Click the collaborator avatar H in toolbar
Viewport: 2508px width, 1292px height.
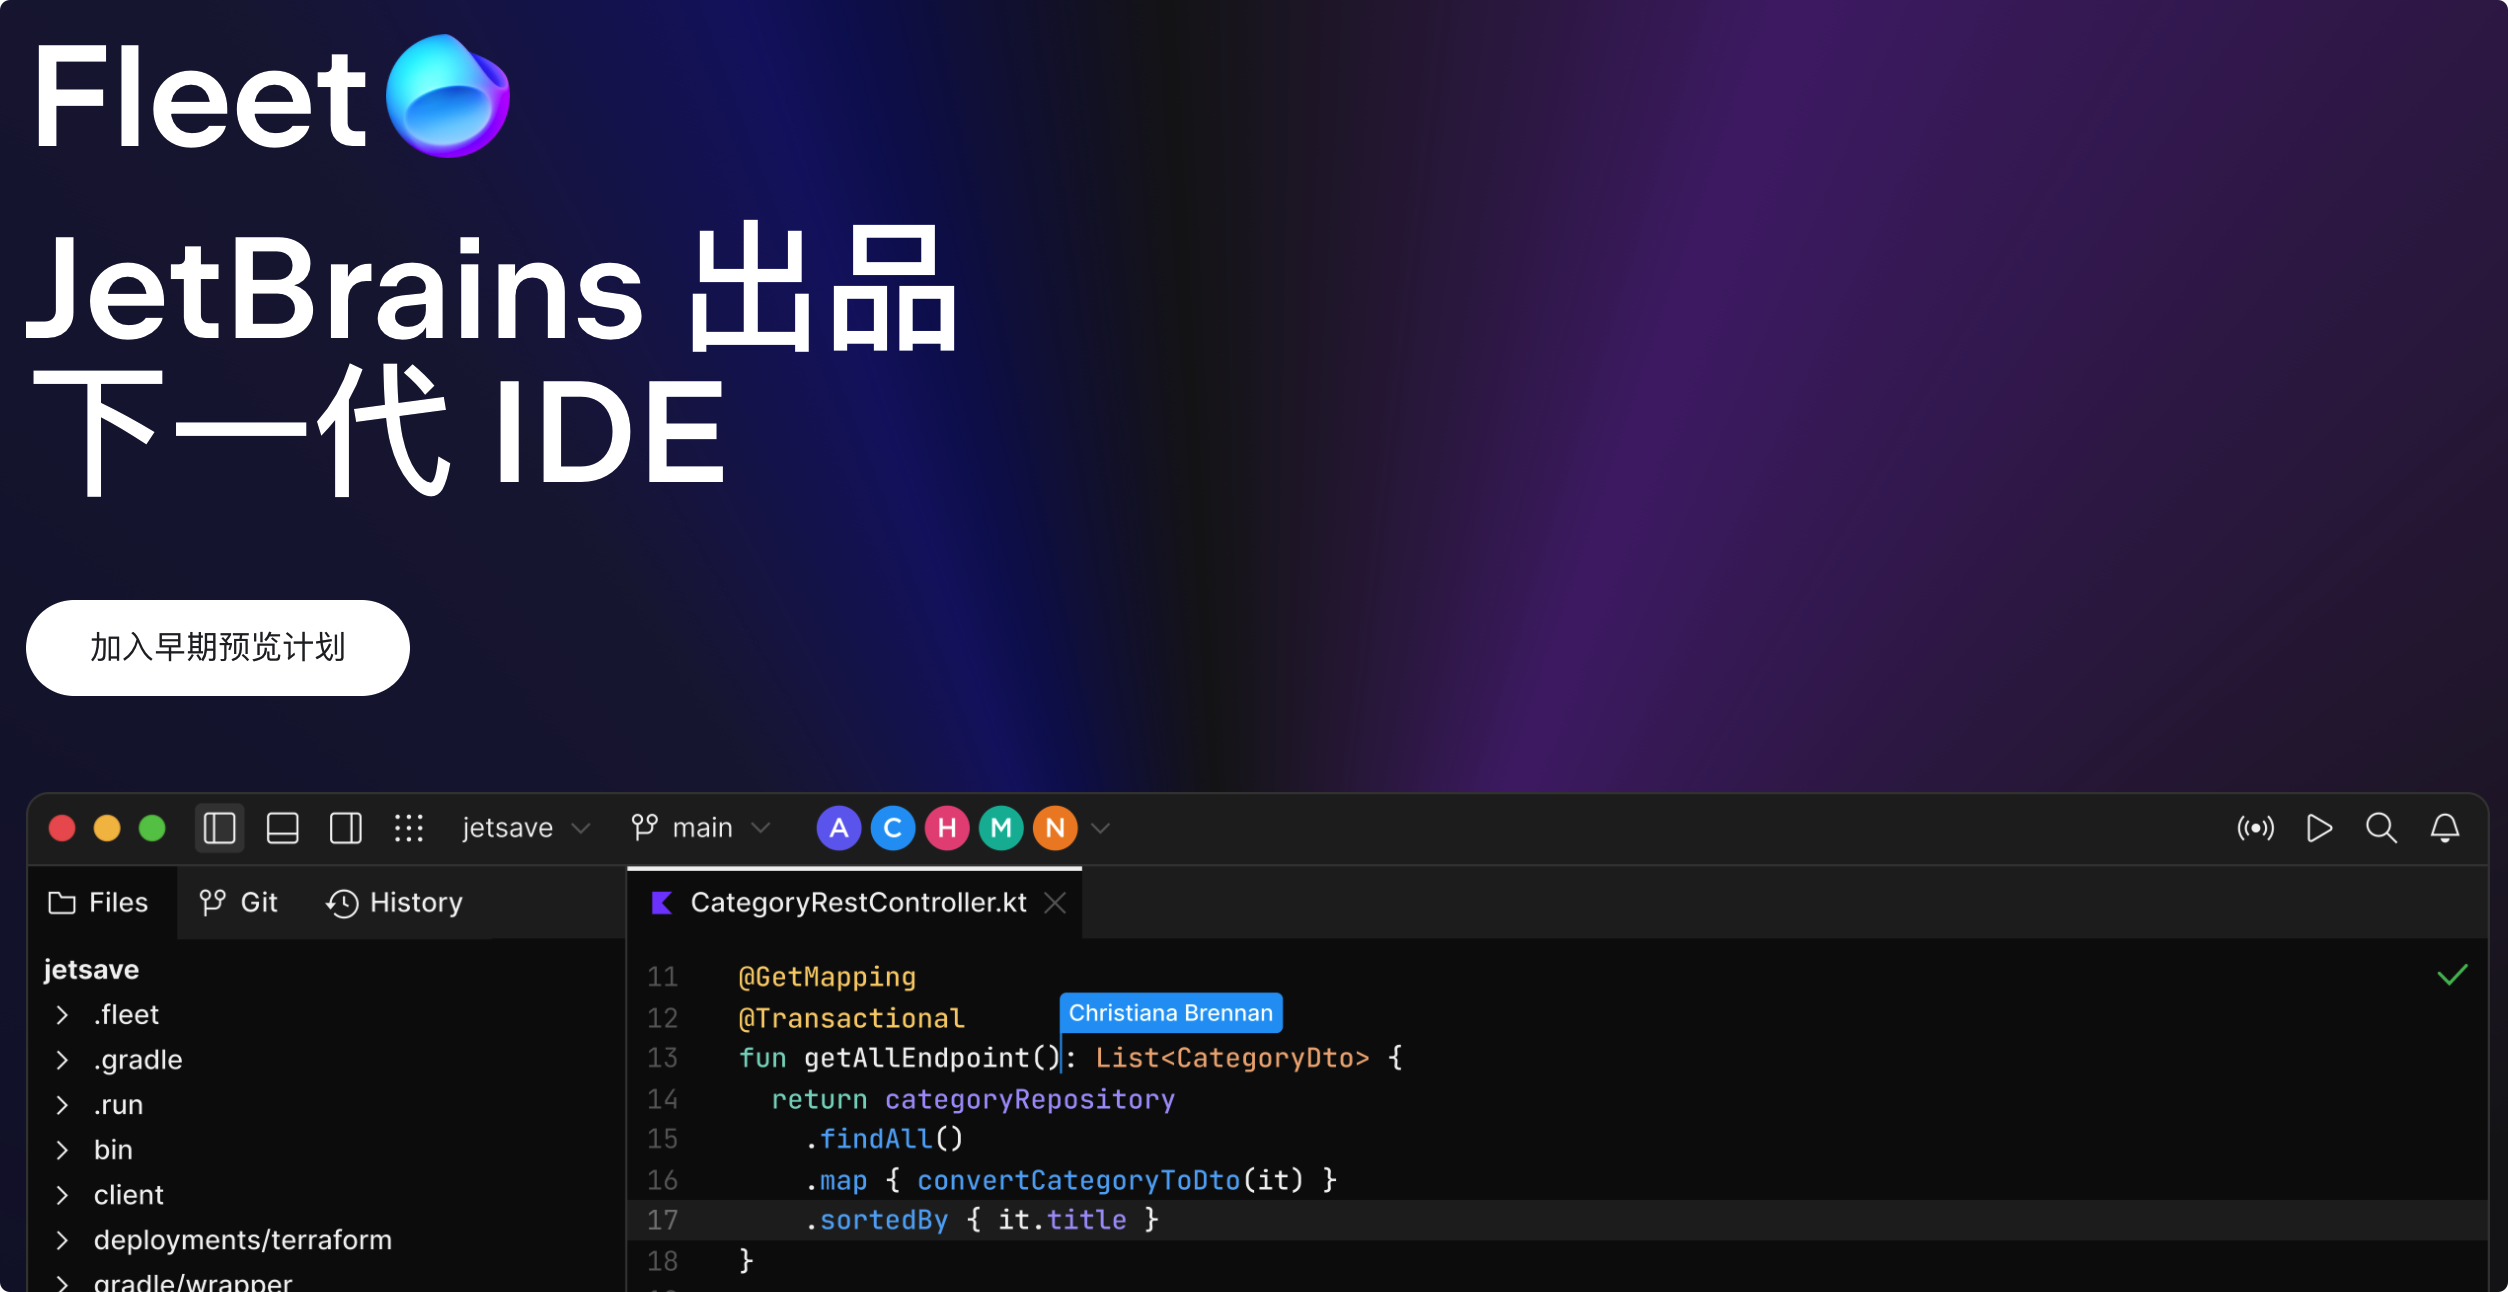[948, 827]
